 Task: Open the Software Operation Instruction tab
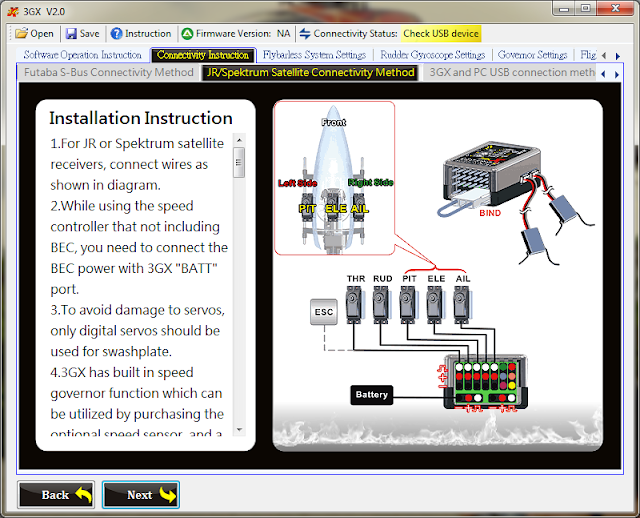(x=82, y=55)
